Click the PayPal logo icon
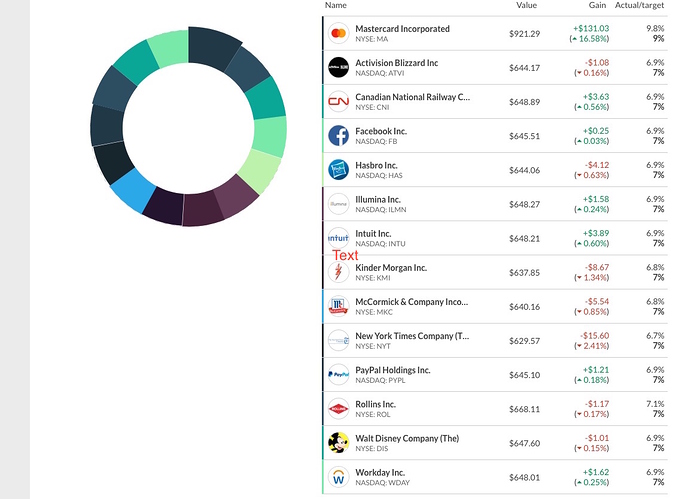The width and height of the screenshot is (688, 499). click(x=338, y=375)
